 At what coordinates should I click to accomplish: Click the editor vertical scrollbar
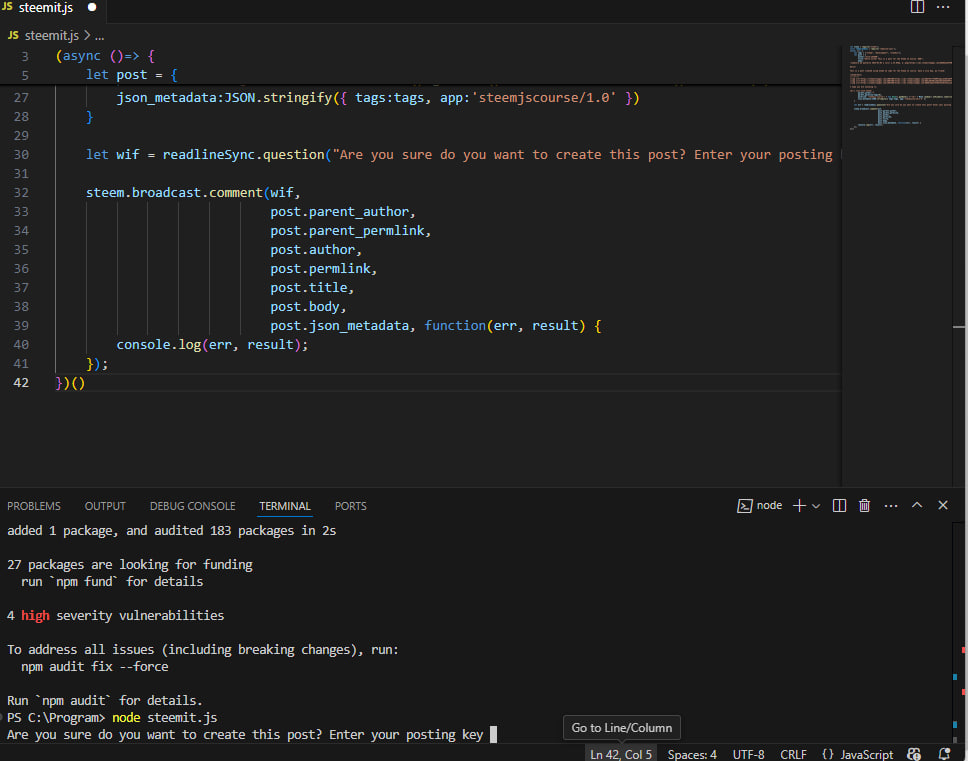click(960, 265)
